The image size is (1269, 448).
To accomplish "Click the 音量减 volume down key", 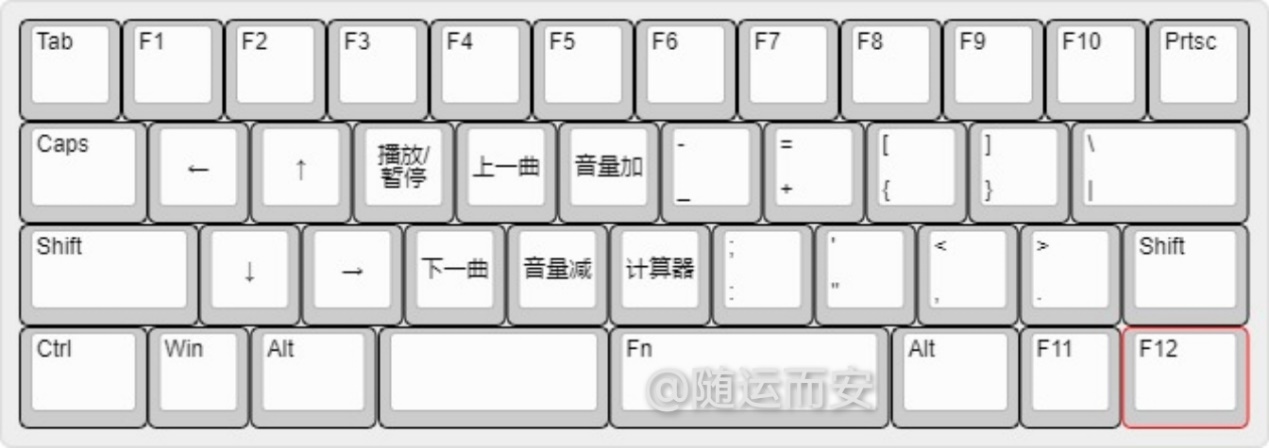I will pyautogui.click(x=557, y=275).
